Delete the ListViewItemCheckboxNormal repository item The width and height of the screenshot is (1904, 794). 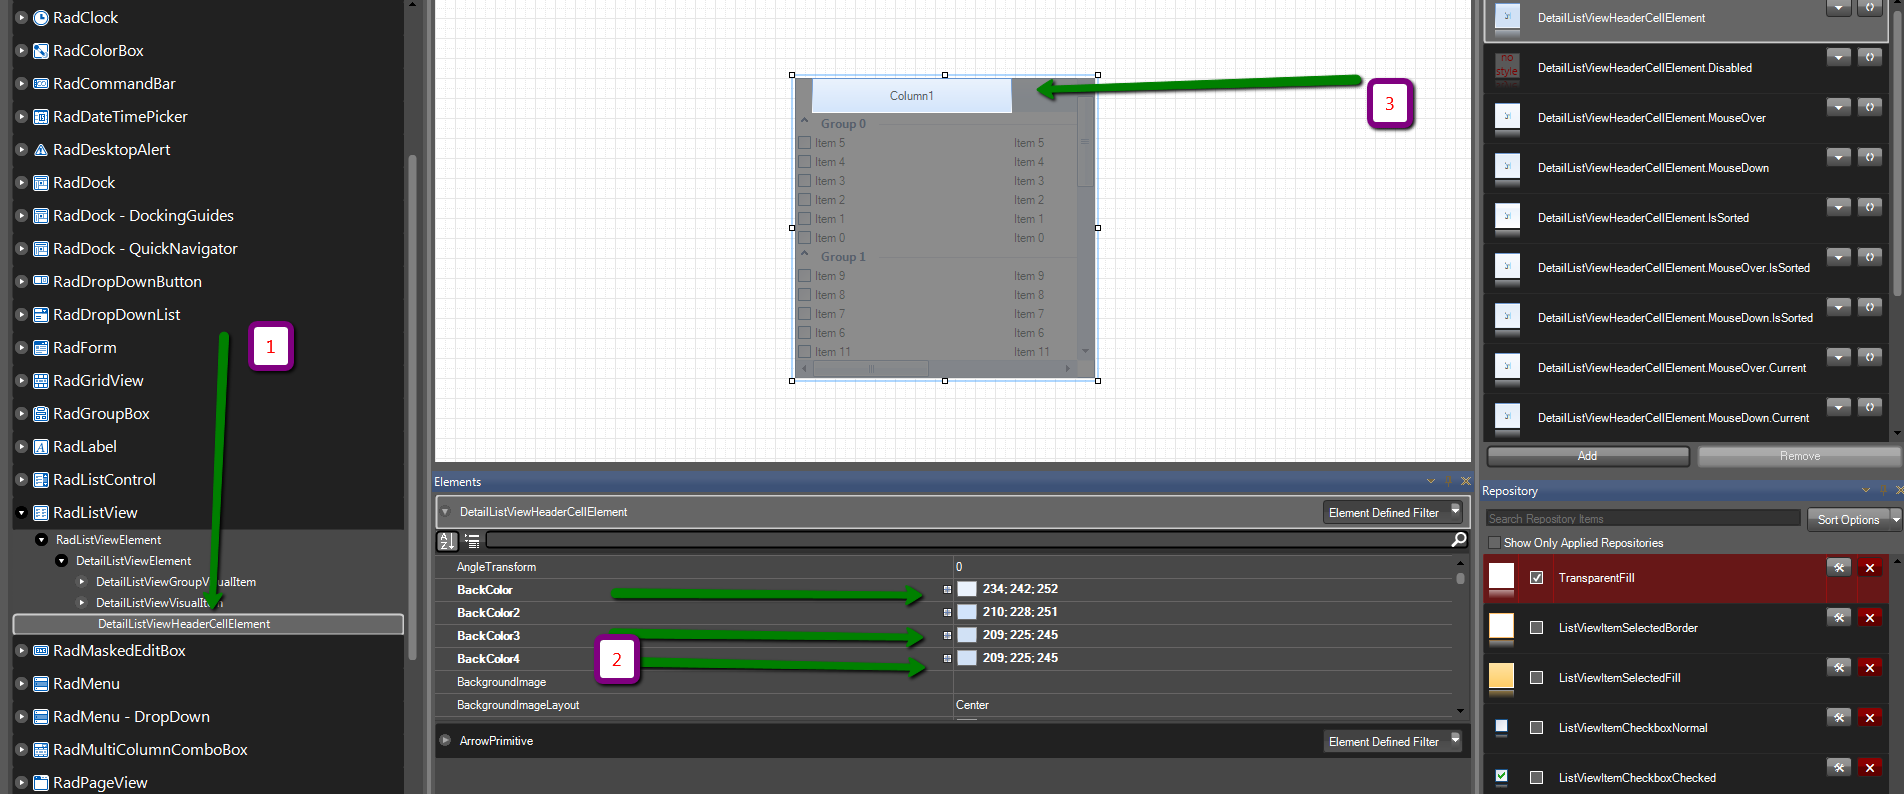[x=1870, y=718]
